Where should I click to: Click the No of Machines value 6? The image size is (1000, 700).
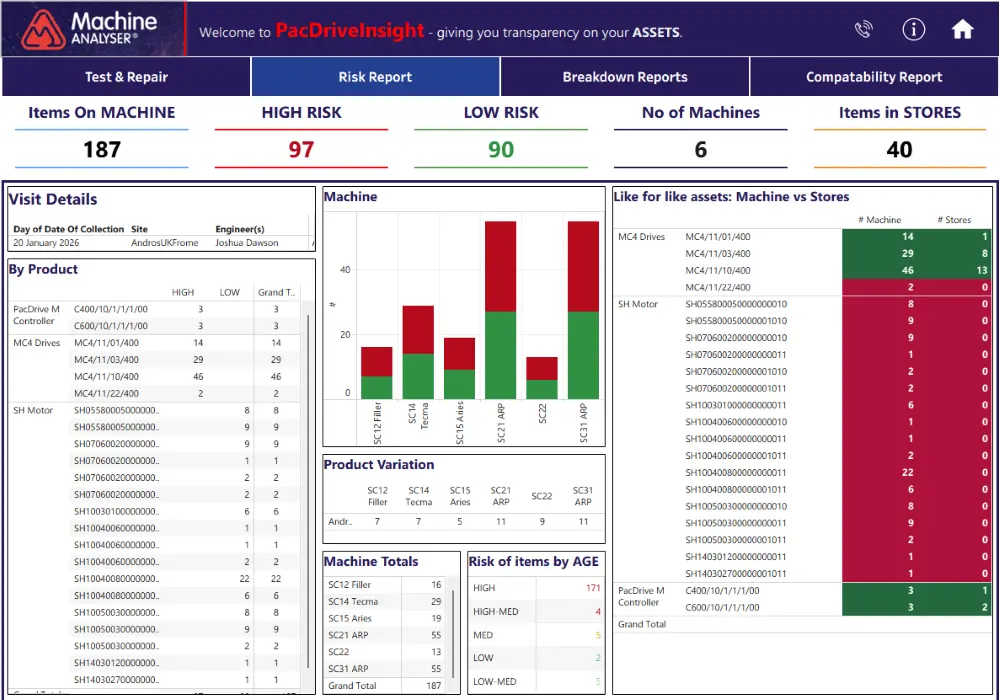[700, 150]
